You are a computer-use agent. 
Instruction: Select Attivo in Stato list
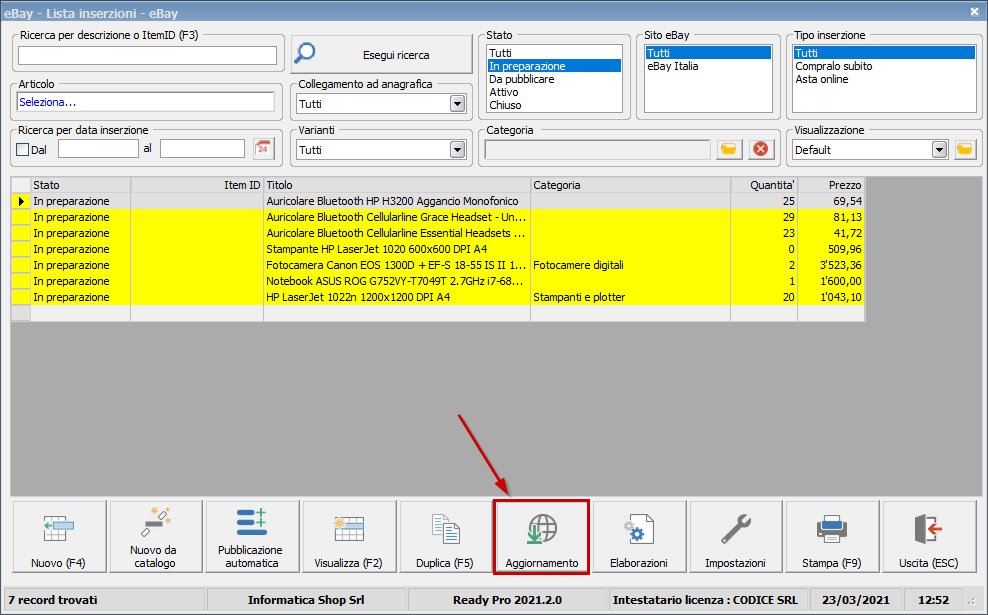pyautogui.click(x=554, y=92)
